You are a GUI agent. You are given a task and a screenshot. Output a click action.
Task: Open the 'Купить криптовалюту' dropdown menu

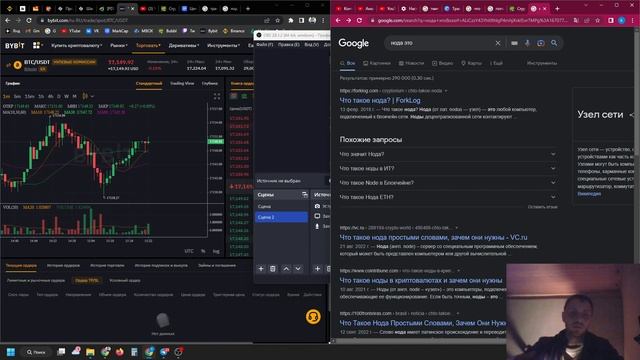[x=76, y=46]
